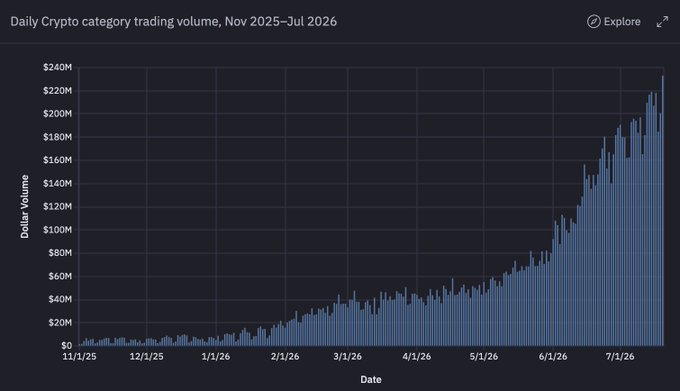680x391 pixels.
Task: Click the chart title text
Action: [173, 22]
